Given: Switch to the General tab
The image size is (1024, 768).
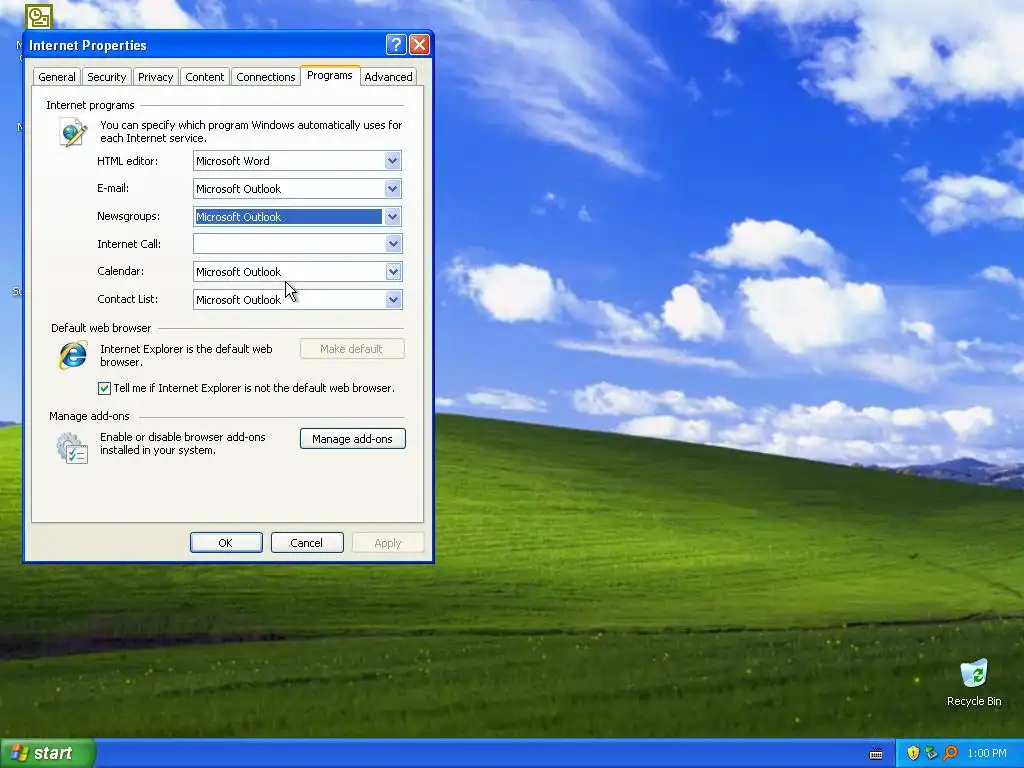Looking at the screenshot, I should tap(57, 77).
